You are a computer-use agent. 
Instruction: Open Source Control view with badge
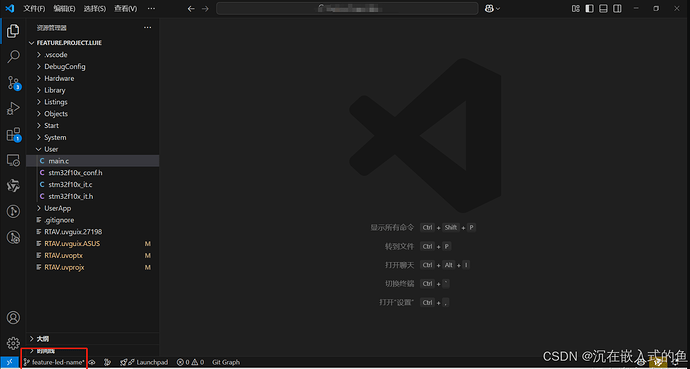coord(14,83)
